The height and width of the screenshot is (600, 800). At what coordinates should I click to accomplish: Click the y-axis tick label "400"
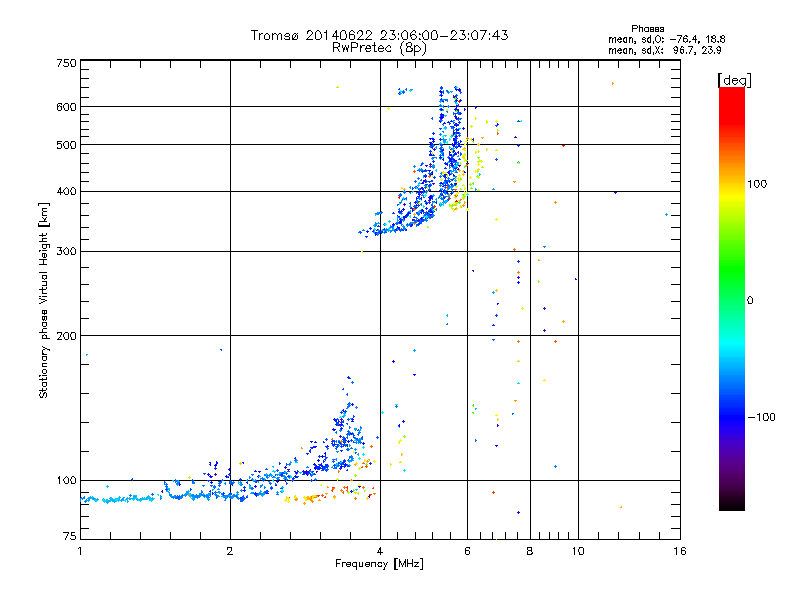tap(66, 191)
